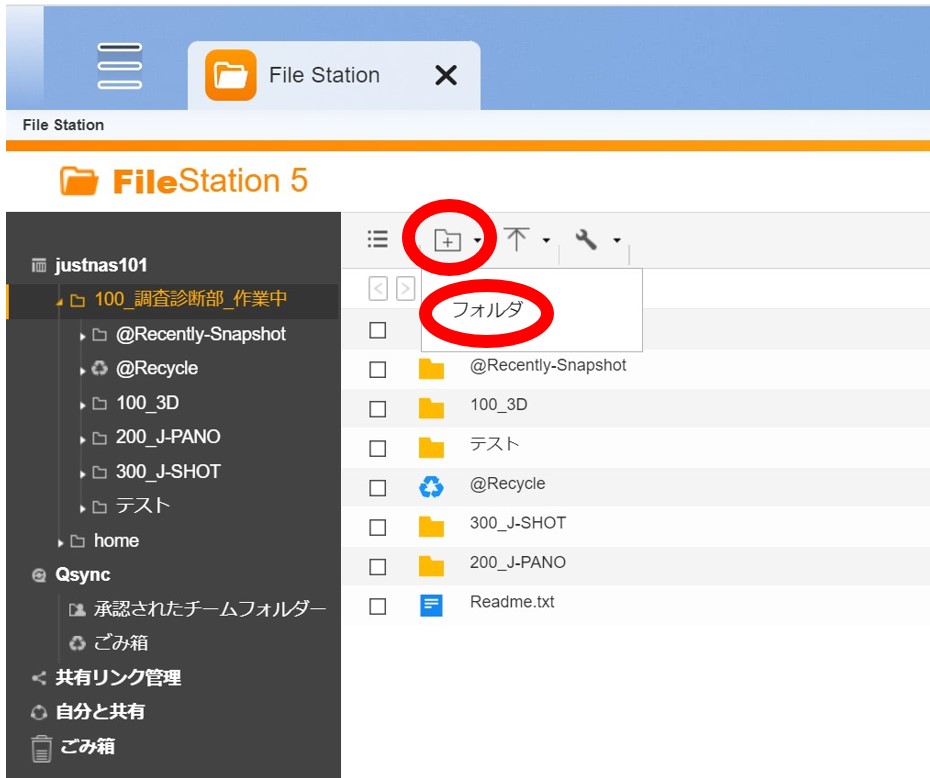Open the file name Readme.txt

[x=512, y=602]
